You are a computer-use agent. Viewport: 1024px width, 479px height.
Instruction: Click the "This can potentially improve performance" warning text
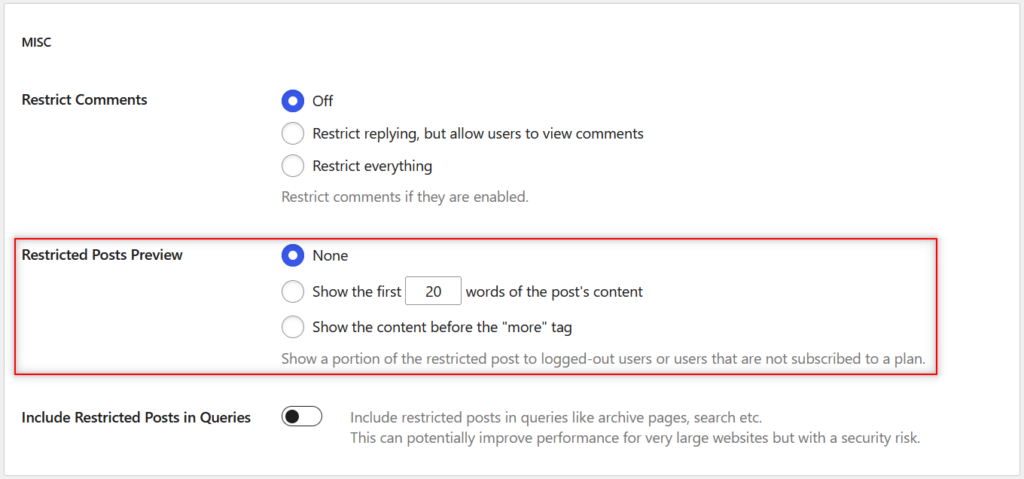(635, 438)
